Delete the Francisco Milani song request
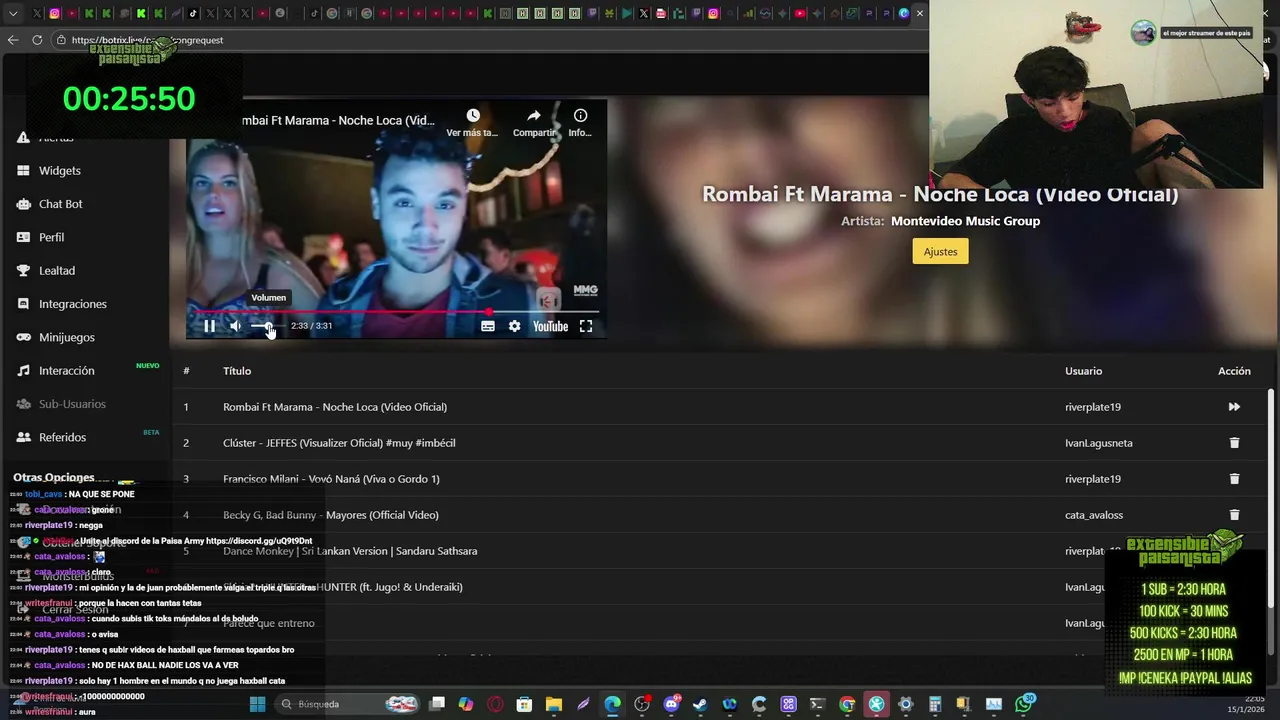The image size is (1280, 720). tap(1234, 479)
